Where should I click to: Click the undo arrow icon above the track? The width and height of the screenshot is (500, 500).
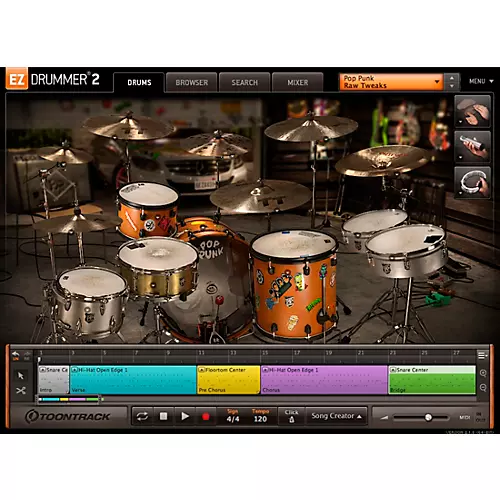click(x=15, y=356)
